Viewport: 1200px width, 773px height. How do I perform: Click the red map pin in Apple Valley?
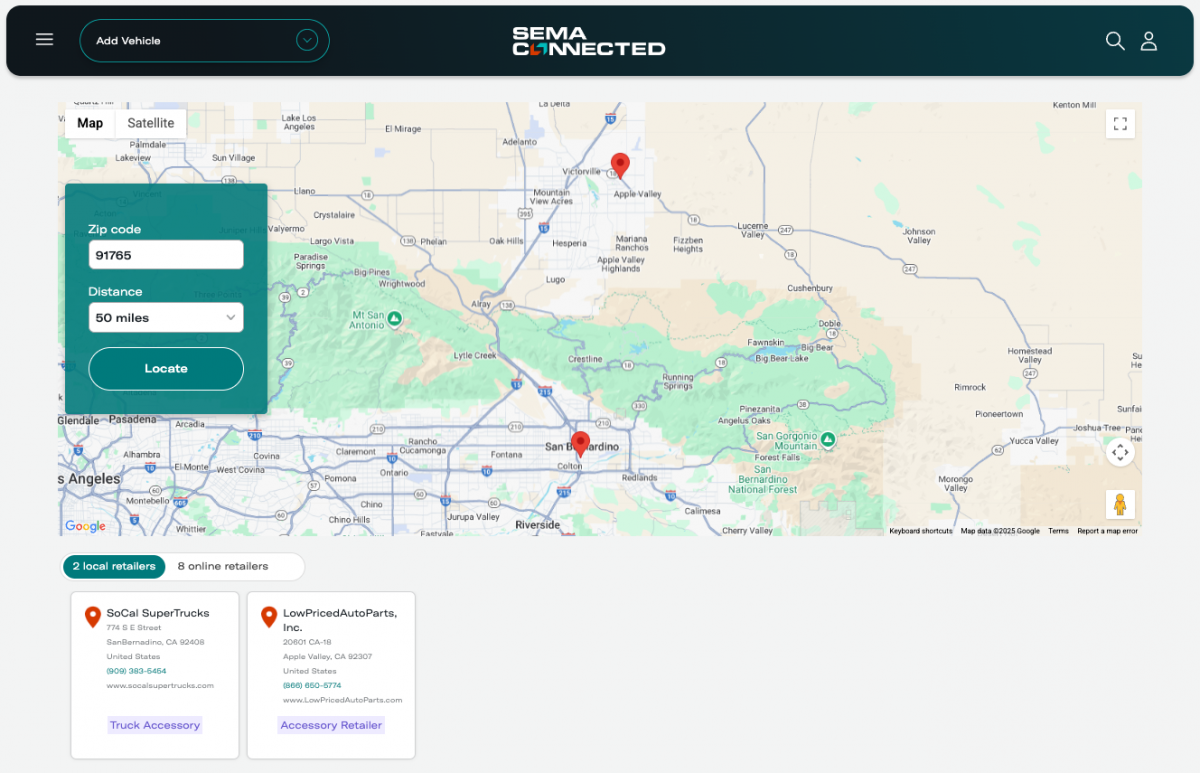620,165
